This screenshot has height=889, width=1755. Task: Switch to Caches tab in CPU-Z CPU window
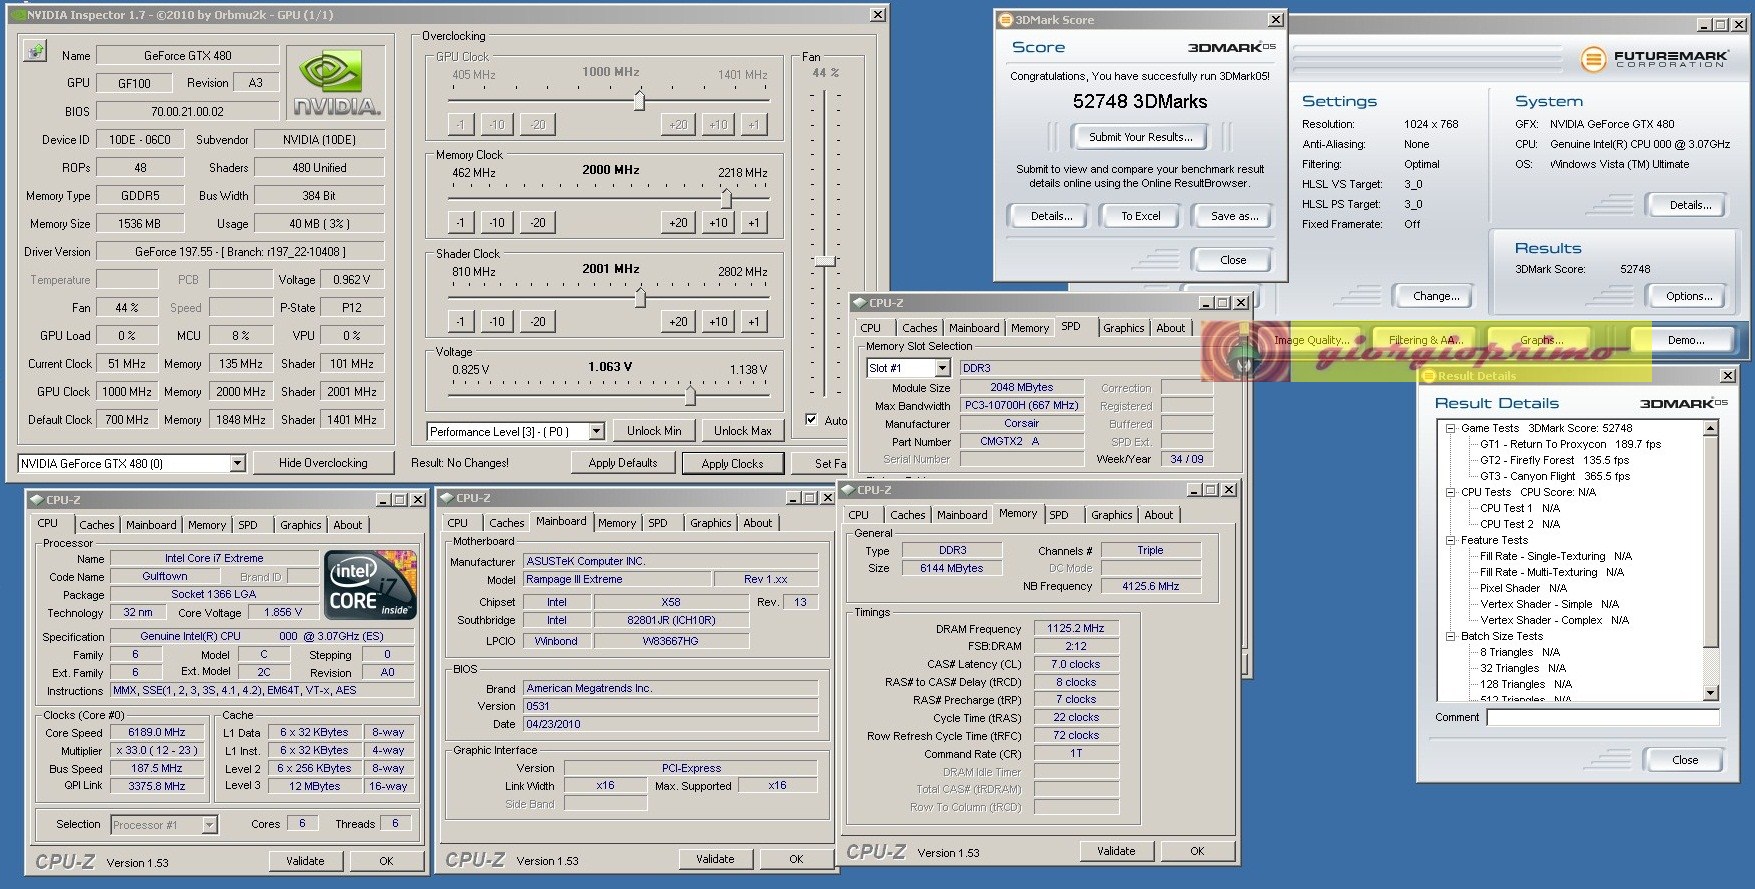(x=97, y=525)
